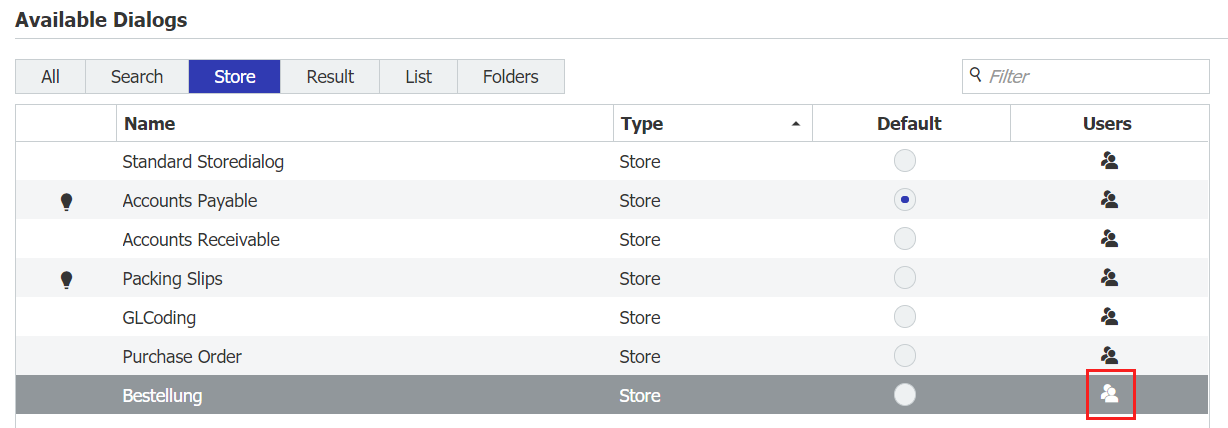Viewport: 1228px width, 428px height.
Task: Make GLCoding the default dialog
Action: (x=904, y=317)
